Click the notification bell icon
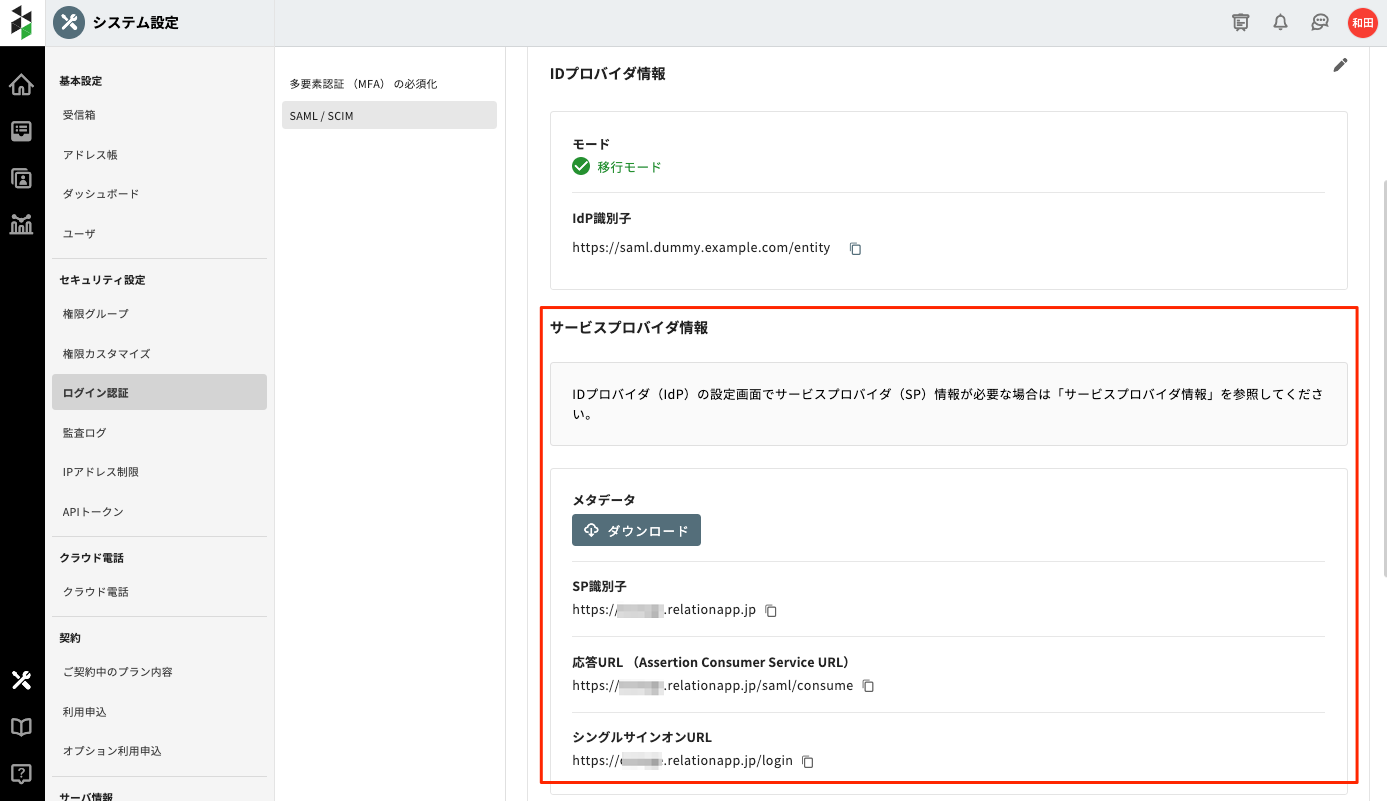The width and height of the screenshot is (1387, 801). click(1280, 22)
